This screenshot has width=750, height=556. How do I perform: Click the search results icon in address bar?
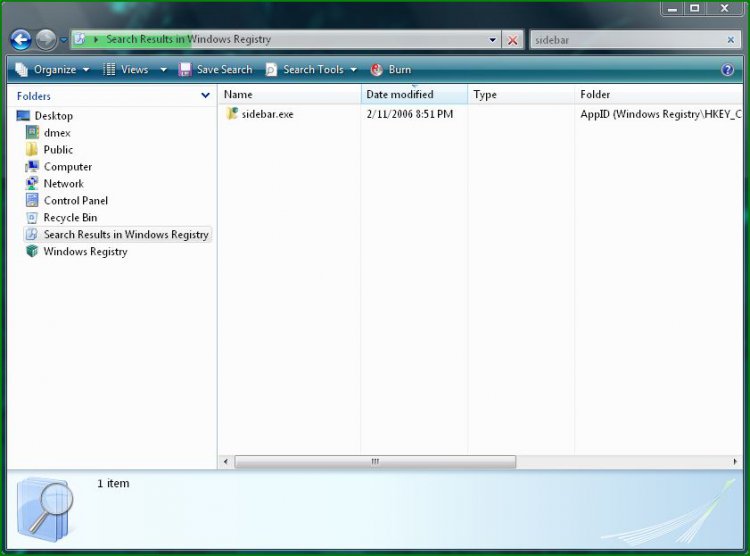tap(80, 39)
